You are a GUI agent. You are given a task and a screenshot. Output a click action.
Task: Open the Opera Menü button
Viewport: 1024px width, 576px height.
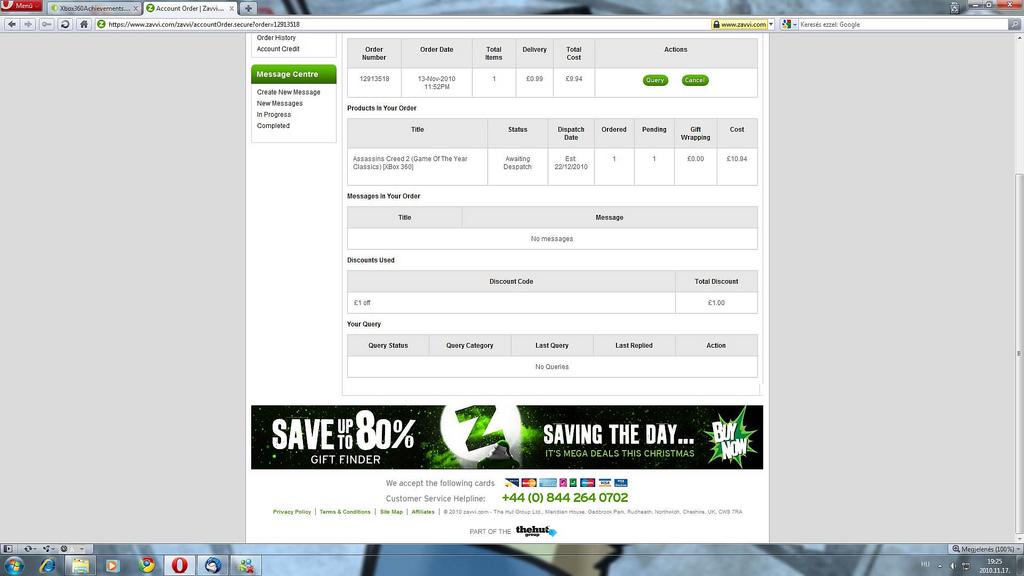(x=21, y=6)
